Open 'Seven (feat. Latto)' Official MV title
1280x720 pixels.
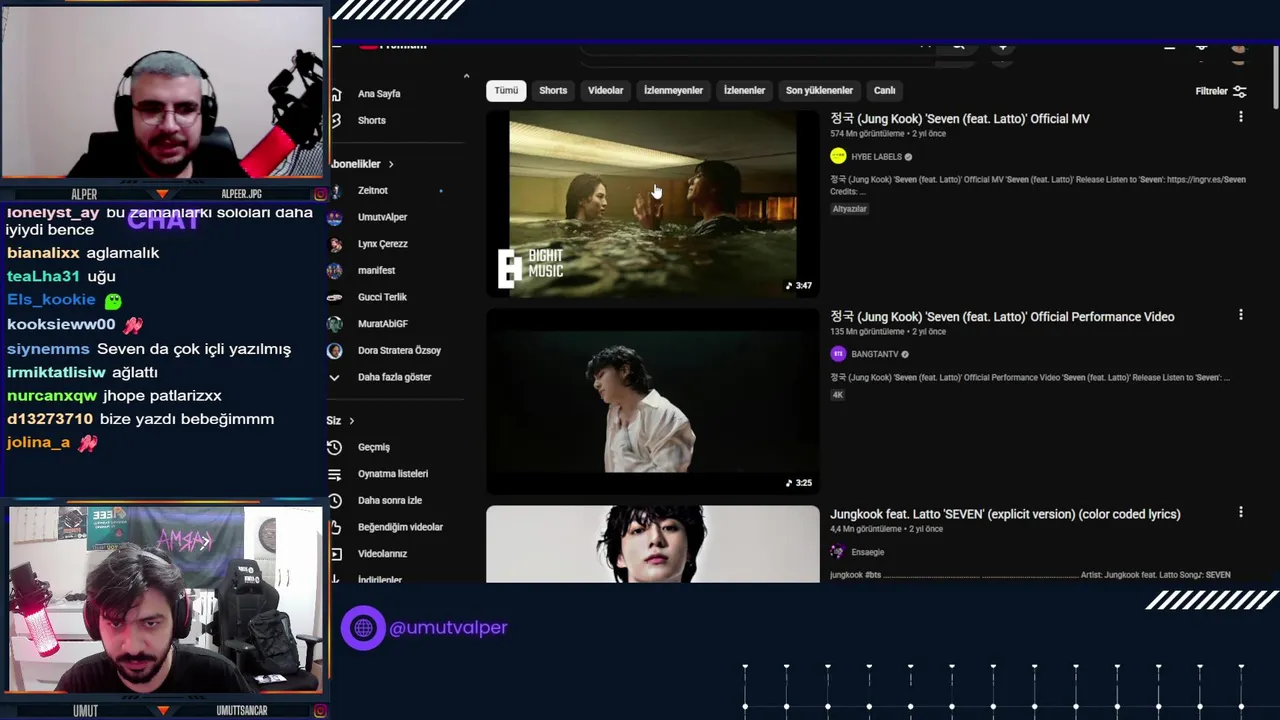(960, 119)
